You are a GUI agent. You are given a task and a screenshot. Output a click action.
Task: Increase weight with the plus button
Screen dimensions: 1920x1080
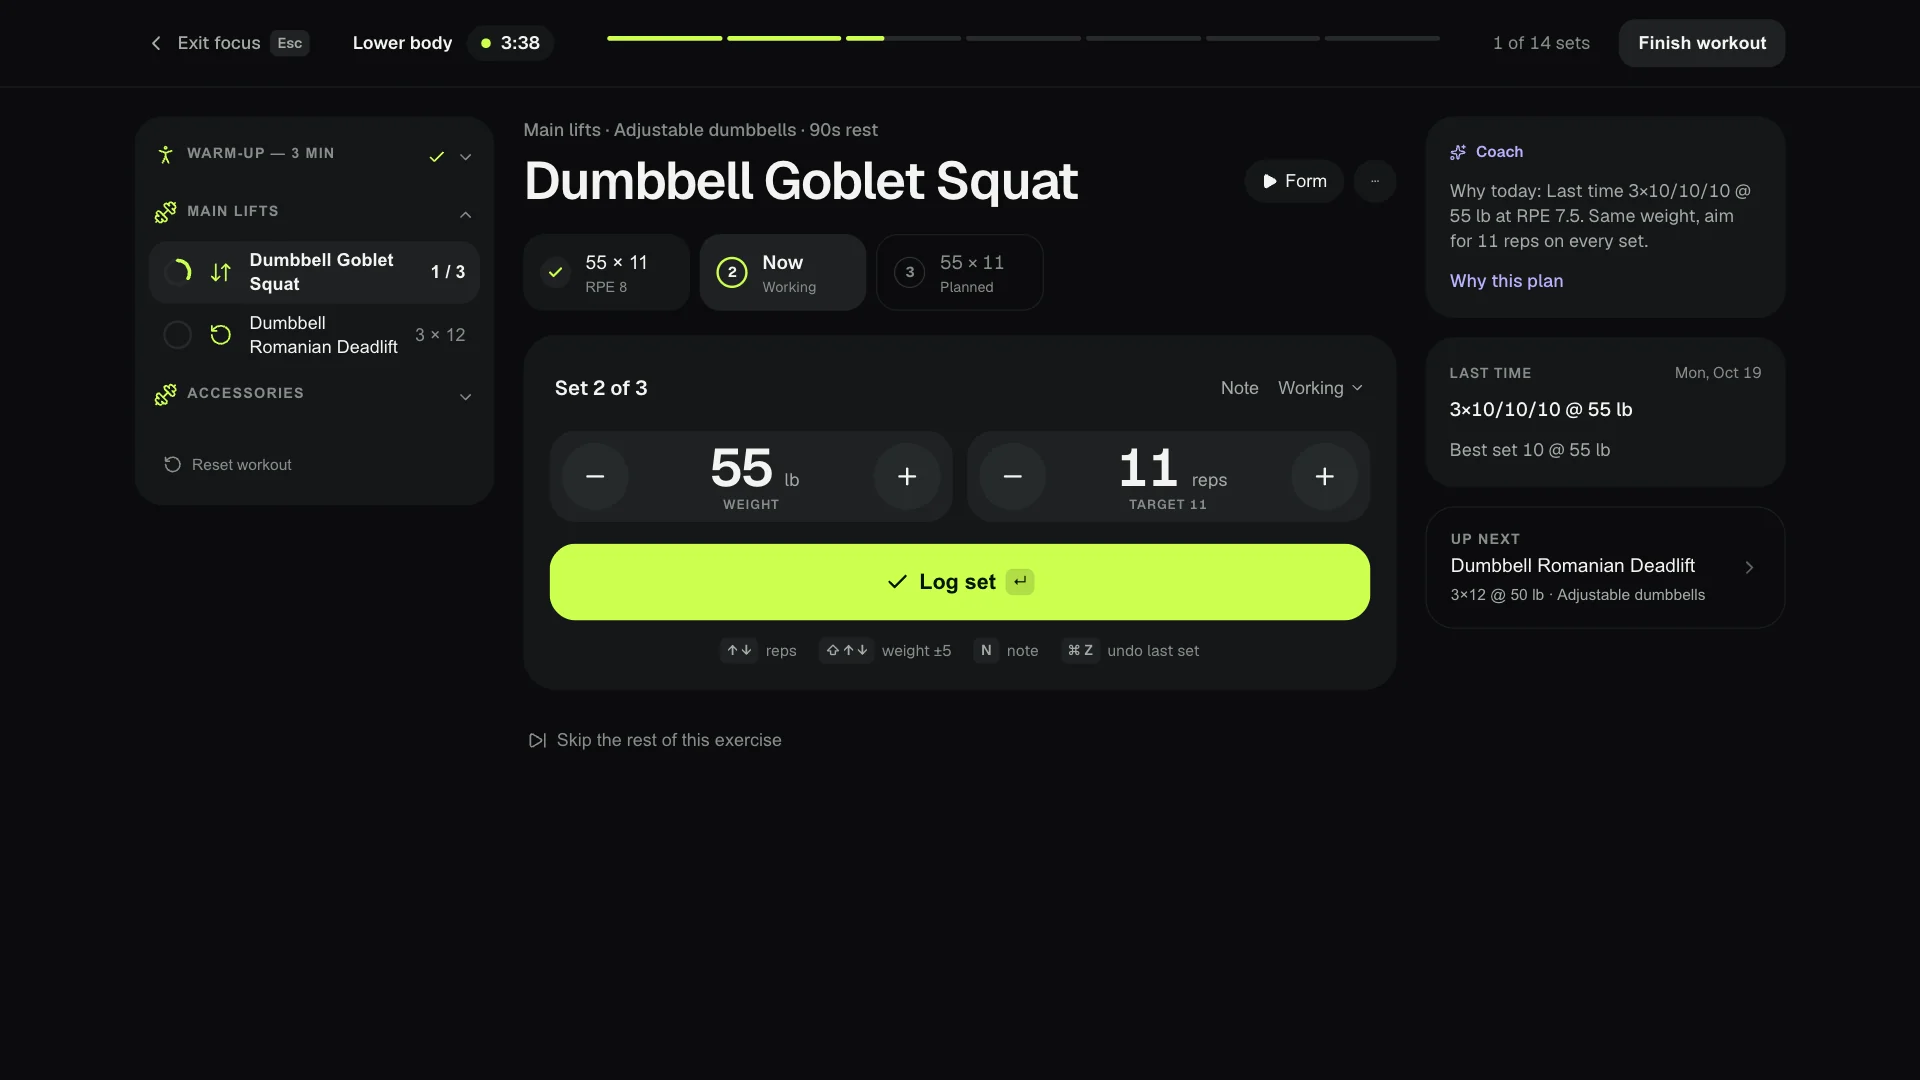[x=907, y=477]
